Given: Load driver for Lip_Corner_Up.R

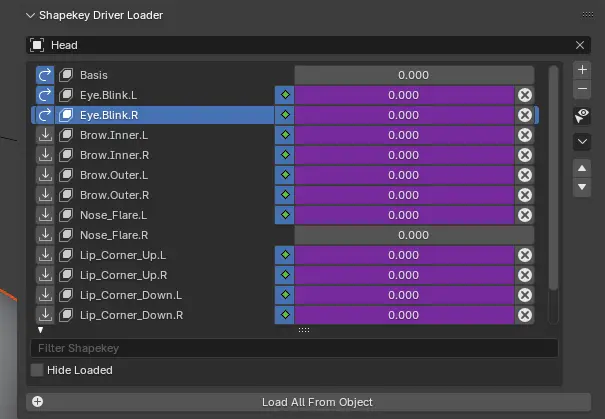Looking at the screenshot, I should pos(45,275).
